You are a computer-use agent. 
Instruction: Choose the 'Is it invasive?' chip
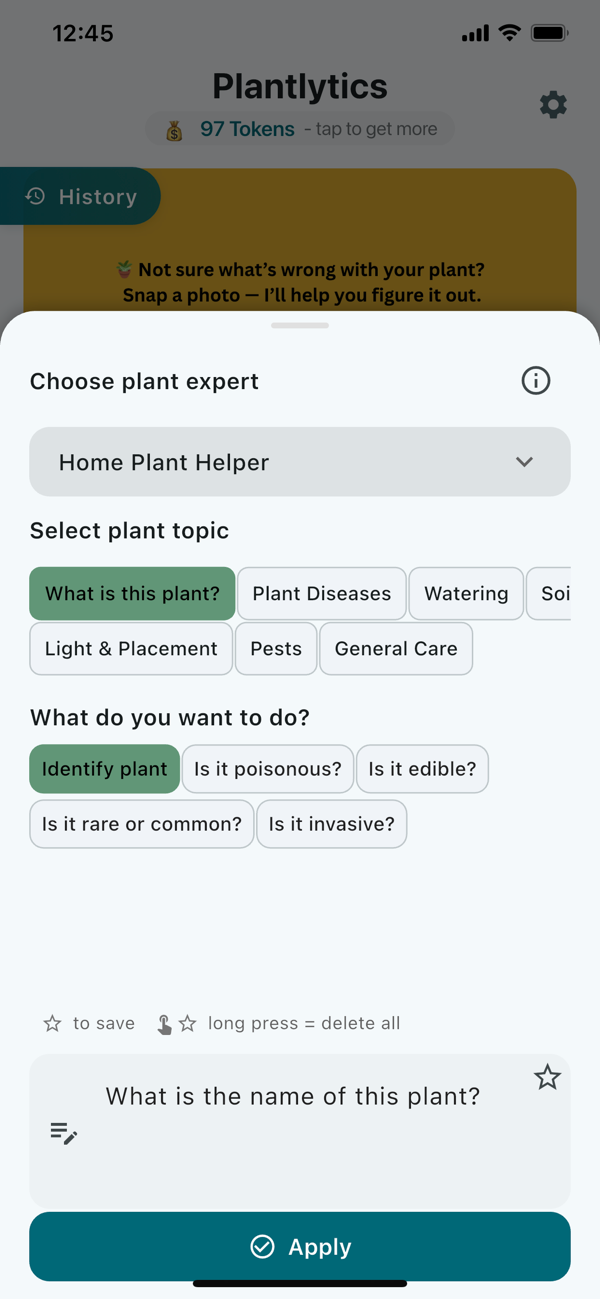(x=332, y=824)
